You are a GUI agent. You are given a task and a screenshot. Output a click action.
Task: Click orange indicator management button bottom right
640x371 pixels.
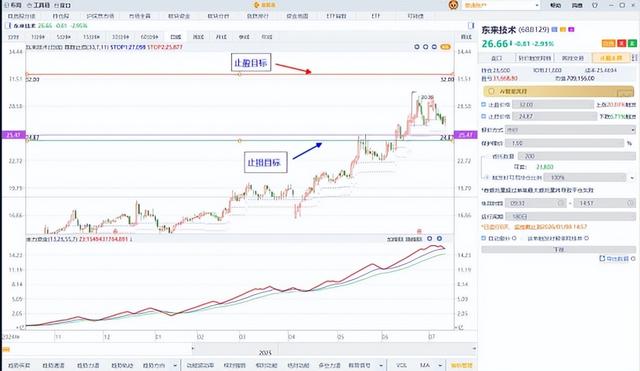pos(462,365)
